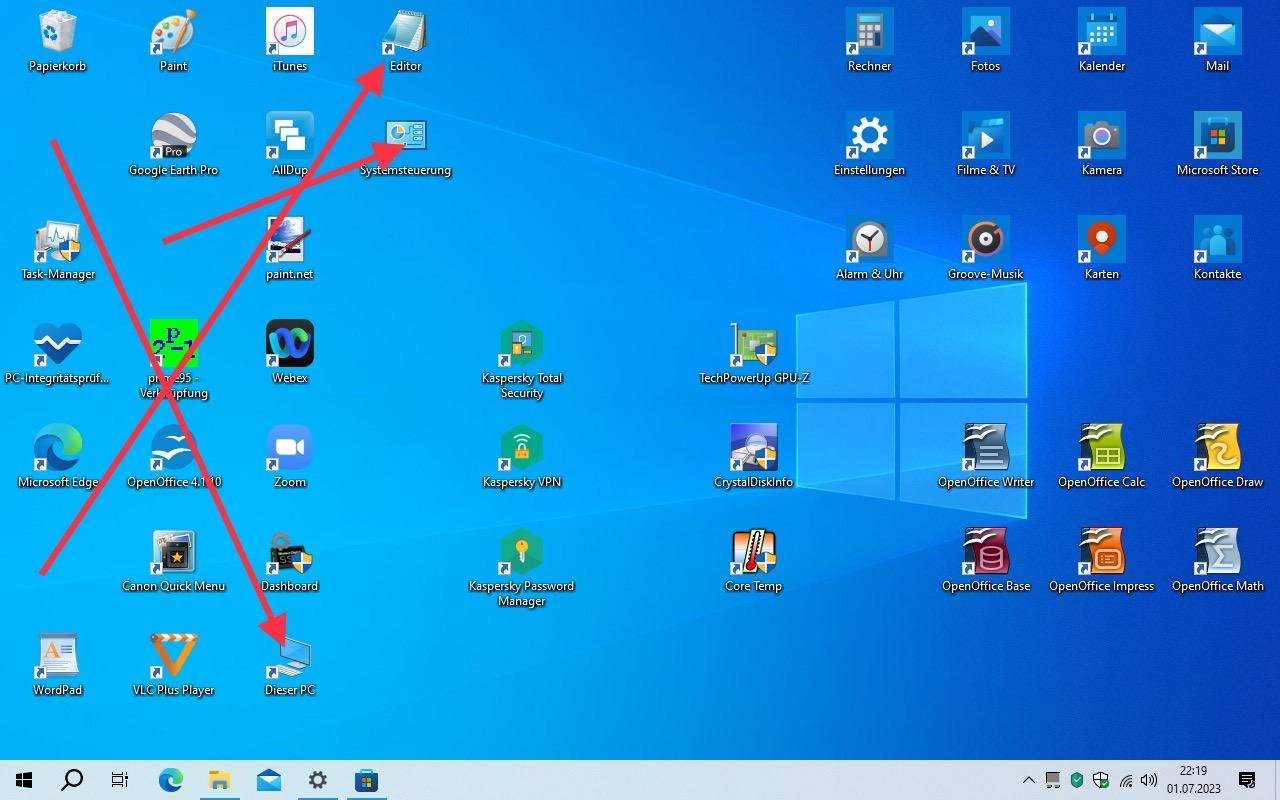Show hidden system tray icons

[x=1028, y=780]
